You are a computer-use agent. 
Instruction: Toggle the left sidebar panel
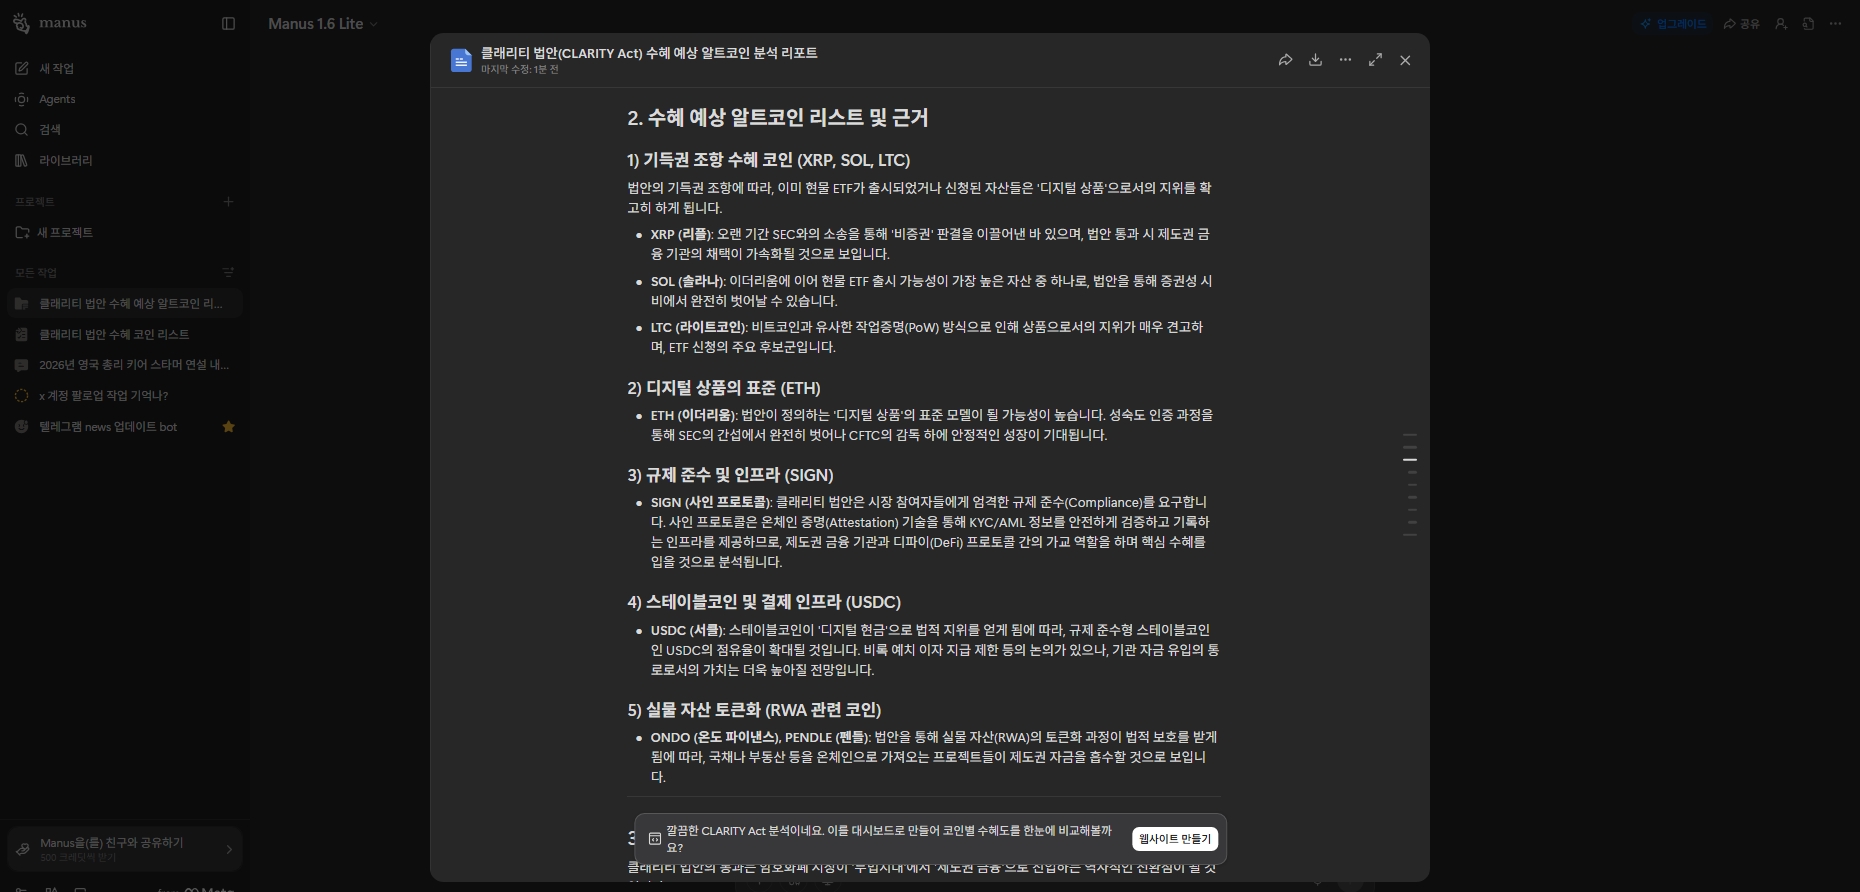[228, 24]
